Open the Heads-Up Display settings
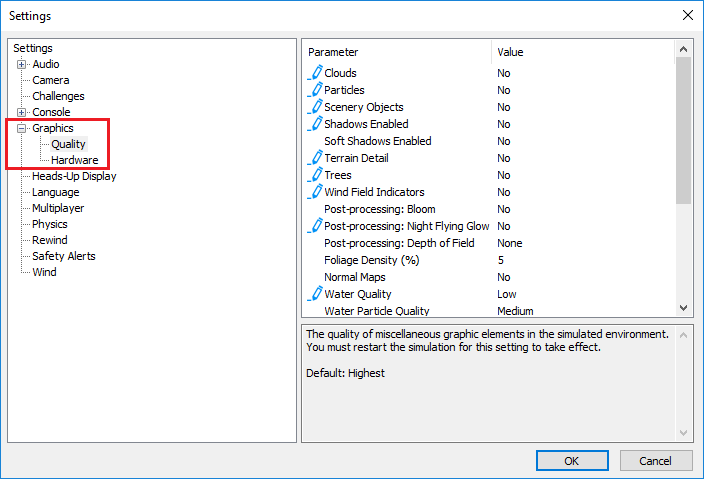The width and height of the screenshot is (704, 479). pos(73,176)
